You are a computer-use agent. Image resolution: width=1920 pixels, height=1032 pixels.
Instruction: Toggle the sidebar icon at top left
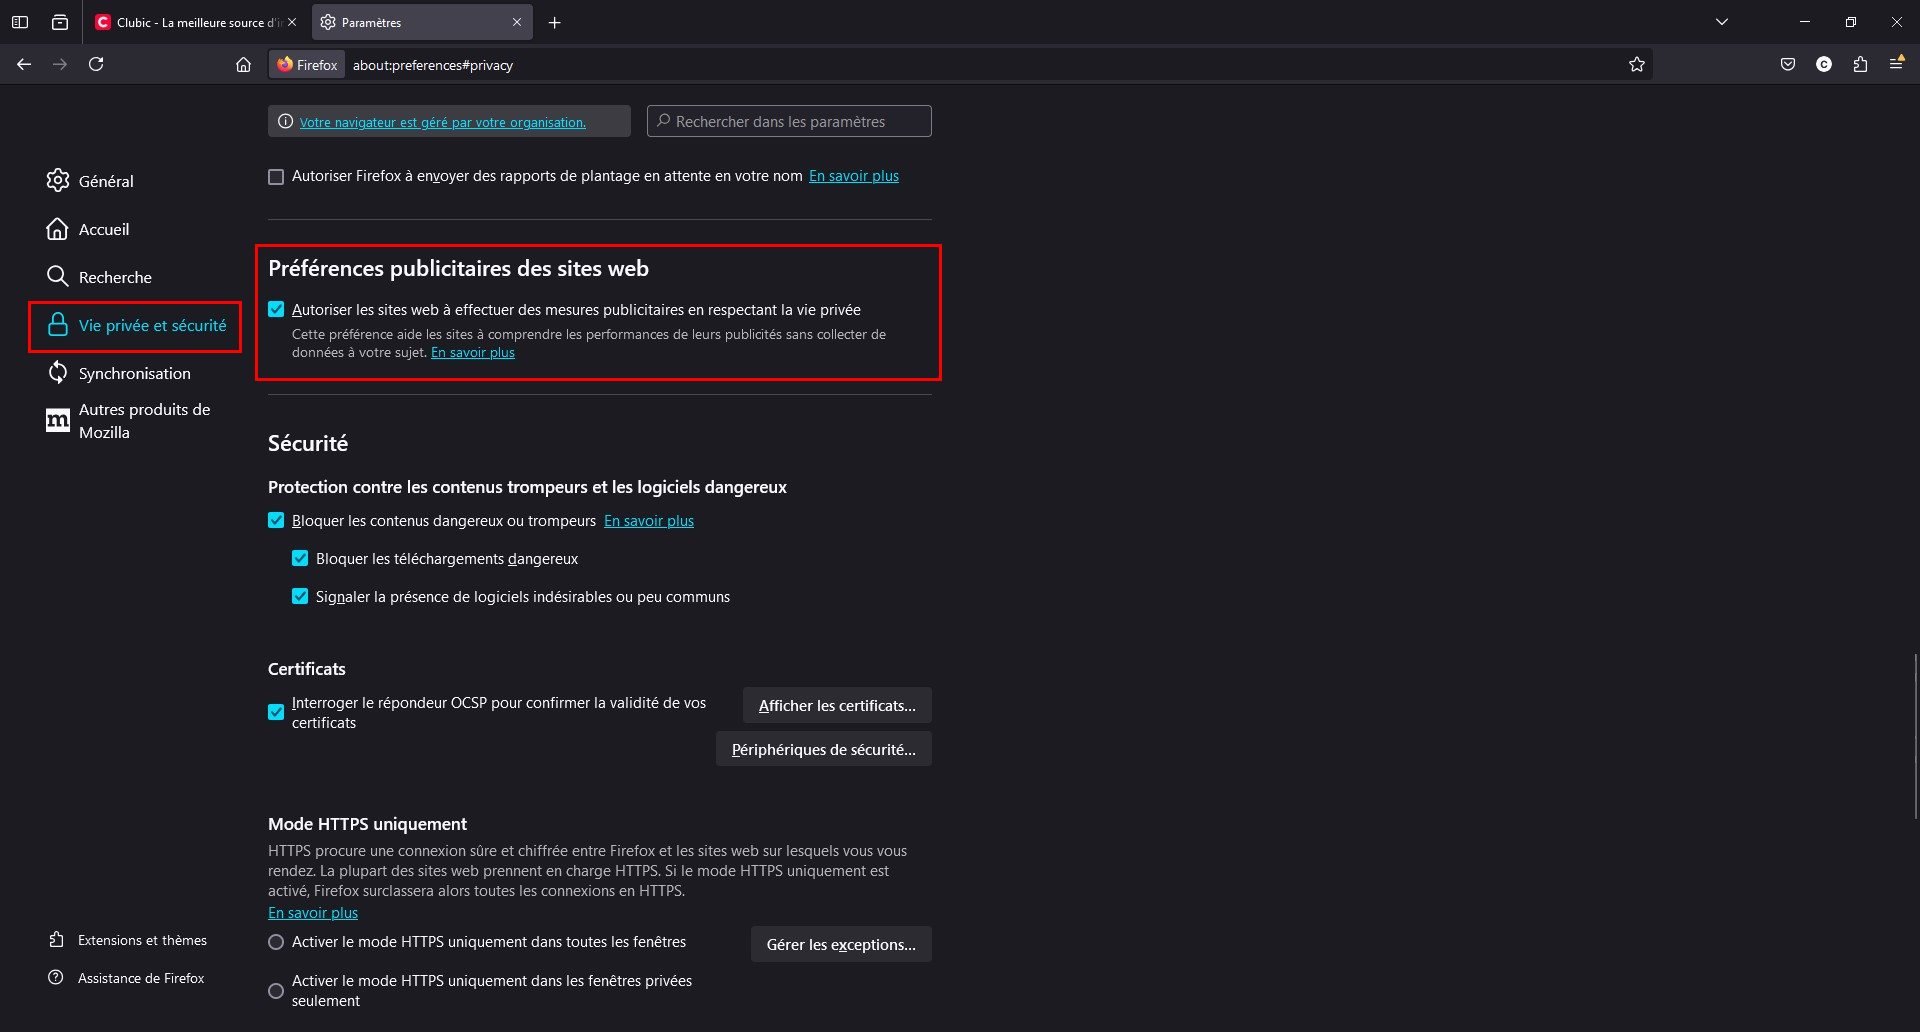pyautogui.click(x=20, y=22)
